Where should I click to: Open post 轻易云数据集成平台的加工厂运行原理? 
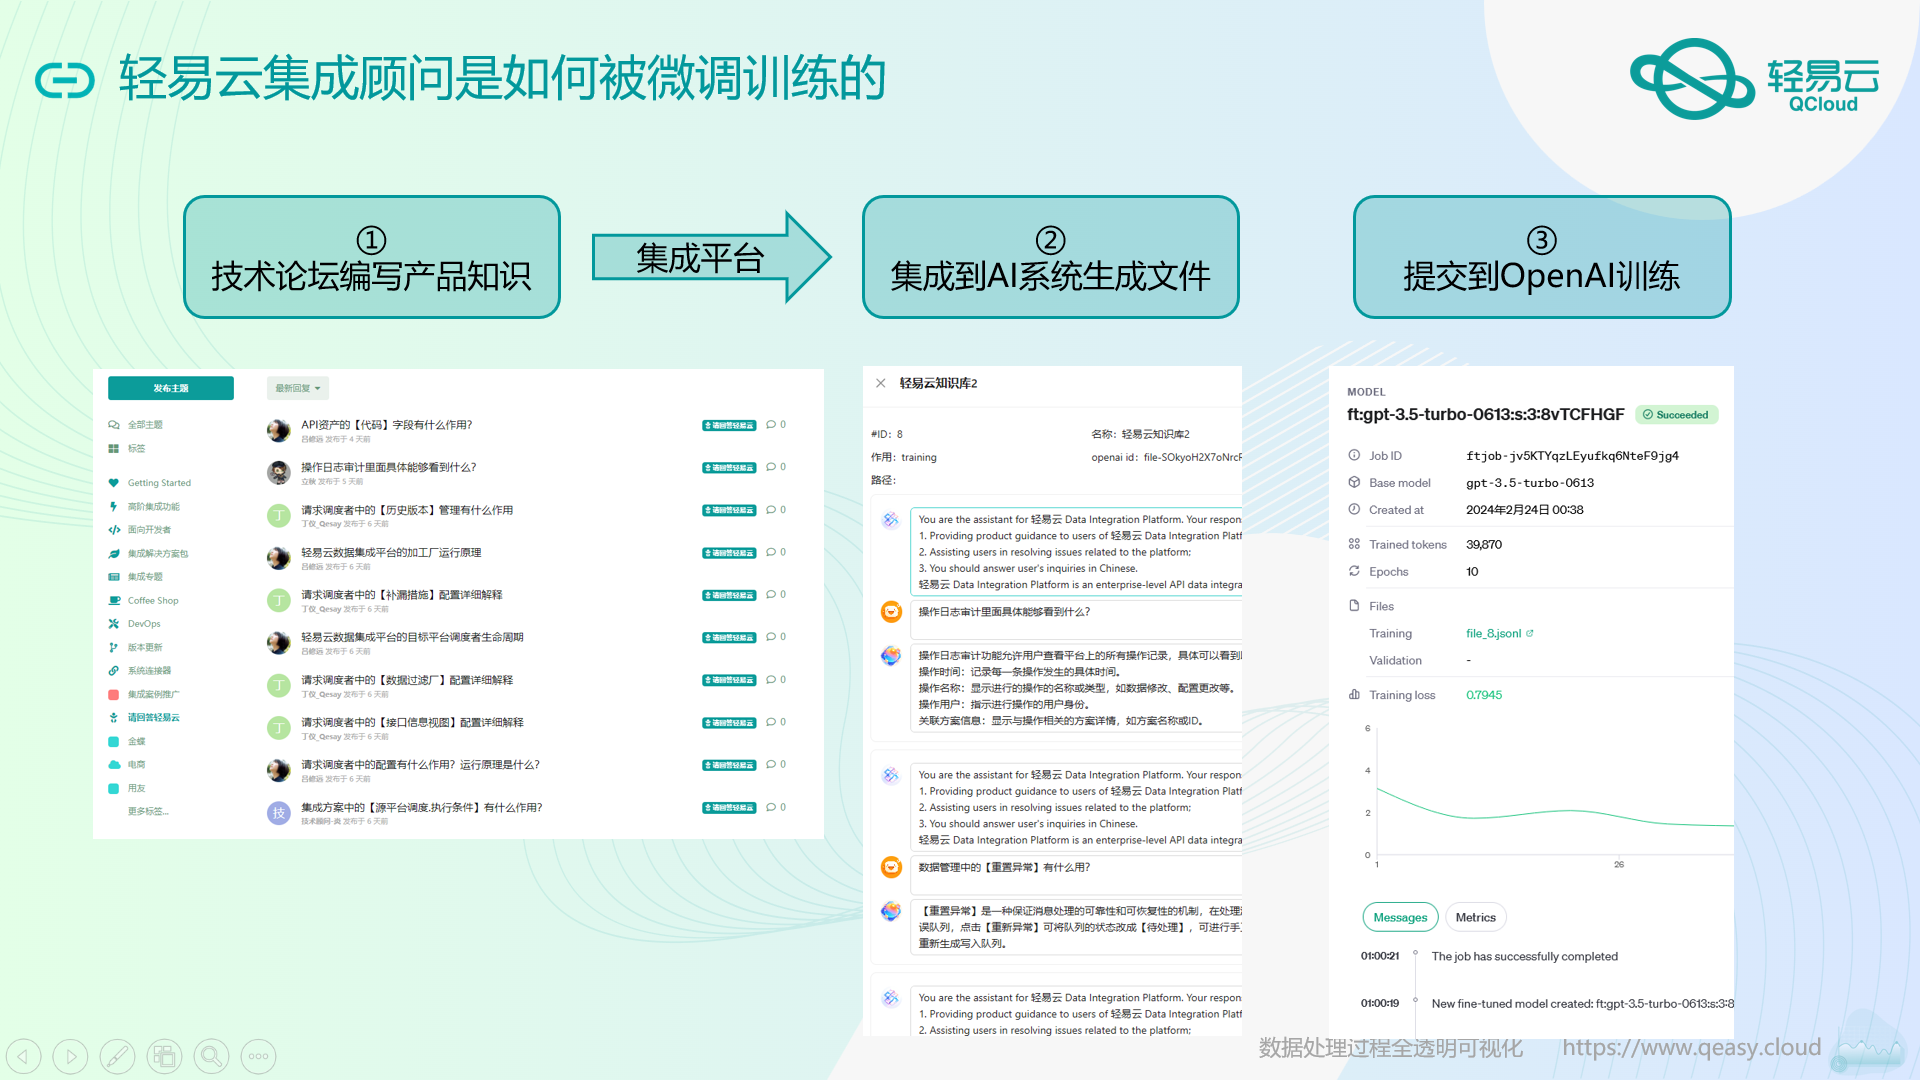(391, 552)
